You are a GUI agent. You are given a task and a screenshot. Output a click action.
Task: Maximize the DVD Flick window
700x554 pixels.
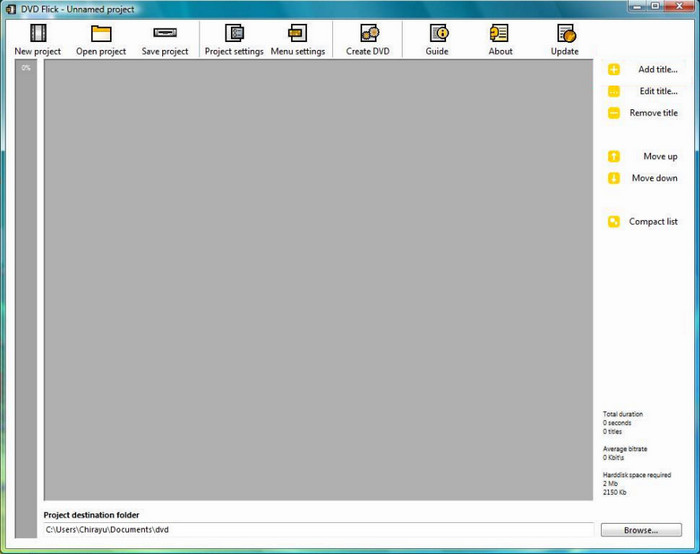(x=655, y=6)
